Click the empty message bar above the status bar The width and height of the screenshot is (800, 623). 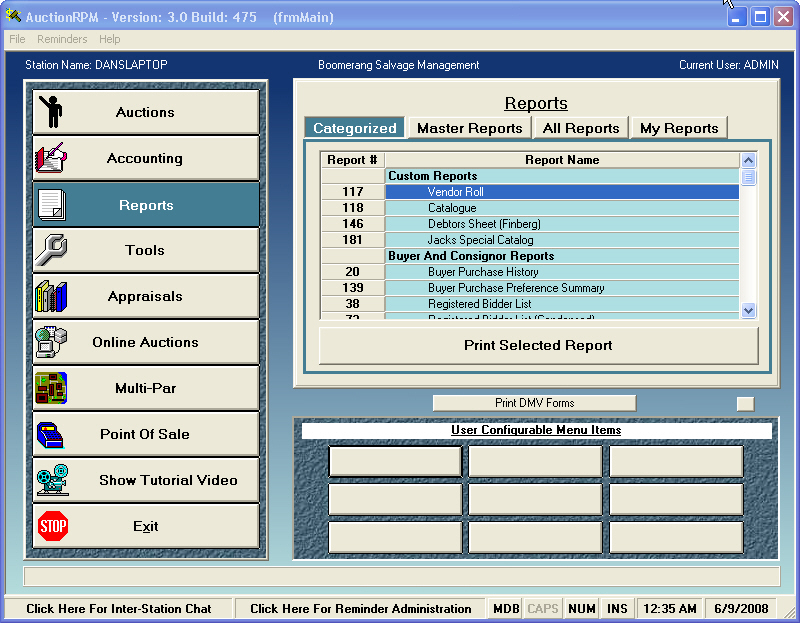pyautogui.click(x=402, y=577)
